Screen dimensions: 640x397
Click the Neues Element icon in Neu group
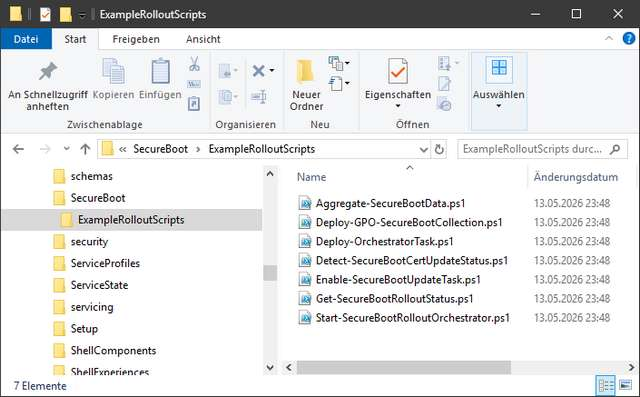336,63
